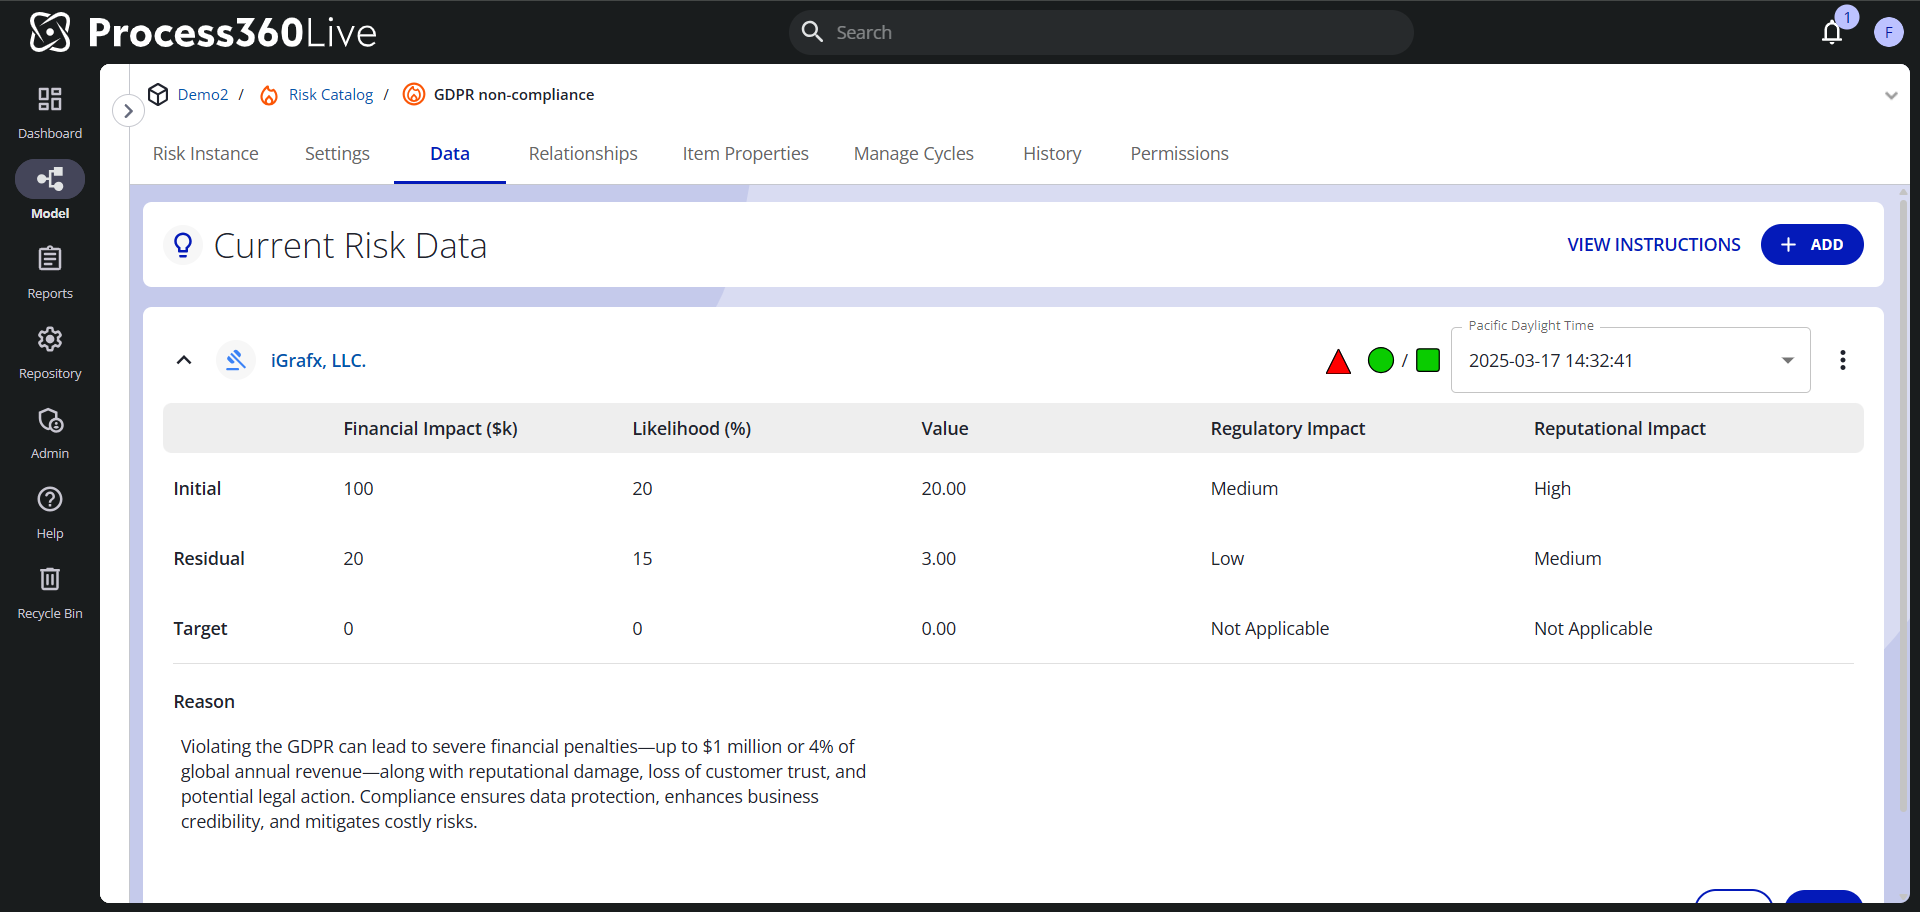Open the Dashboard from the sidebar

point(50,111)
